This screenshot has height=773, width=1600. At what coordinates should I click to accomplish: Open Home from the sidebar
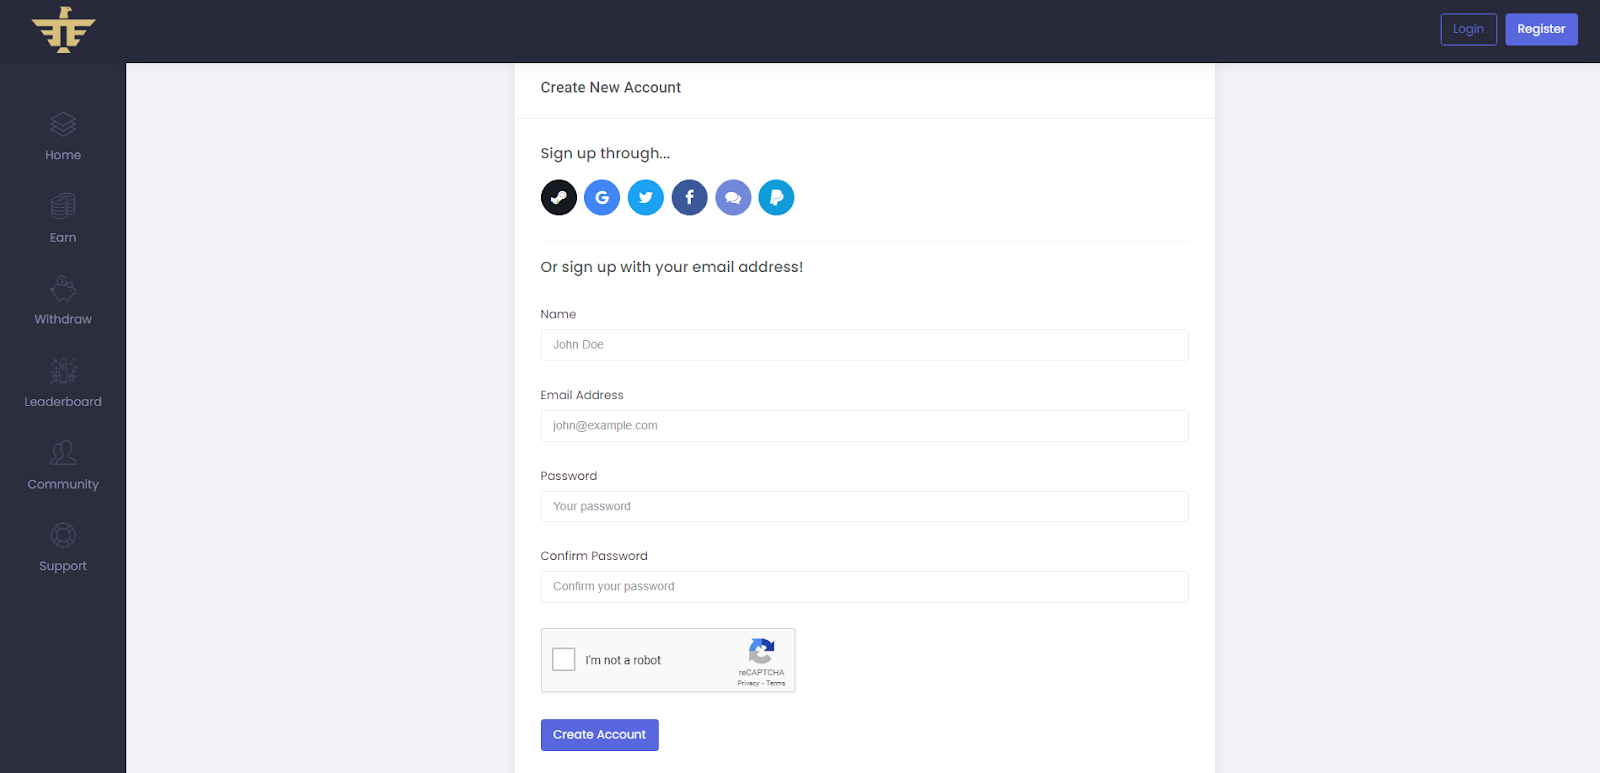coord(63,136)
